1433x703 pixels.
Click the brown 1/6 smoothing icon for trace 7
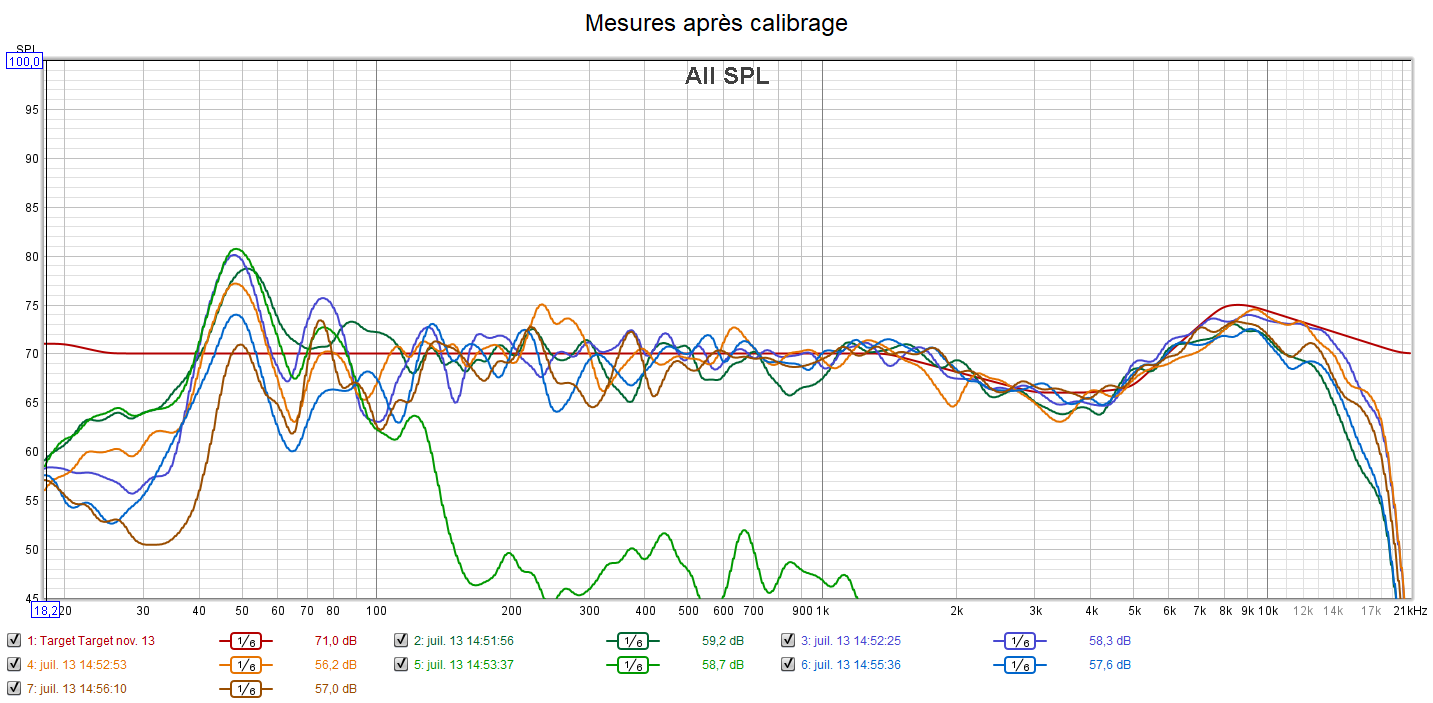click(245, 689)
